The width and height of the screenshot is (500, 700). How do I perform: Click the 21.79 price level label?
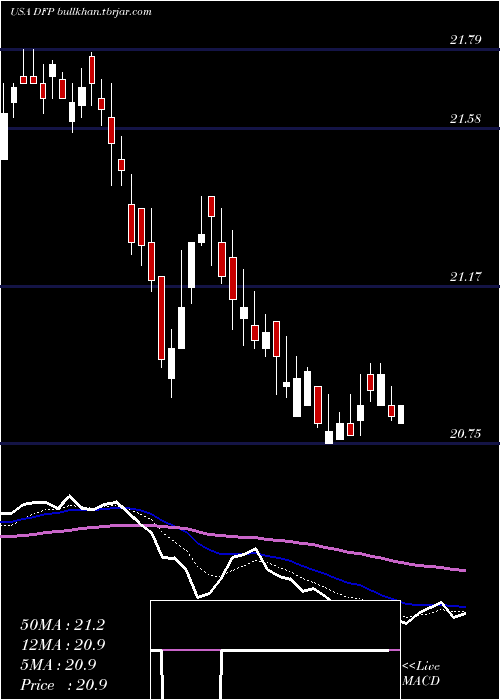[x=465, y=40]
